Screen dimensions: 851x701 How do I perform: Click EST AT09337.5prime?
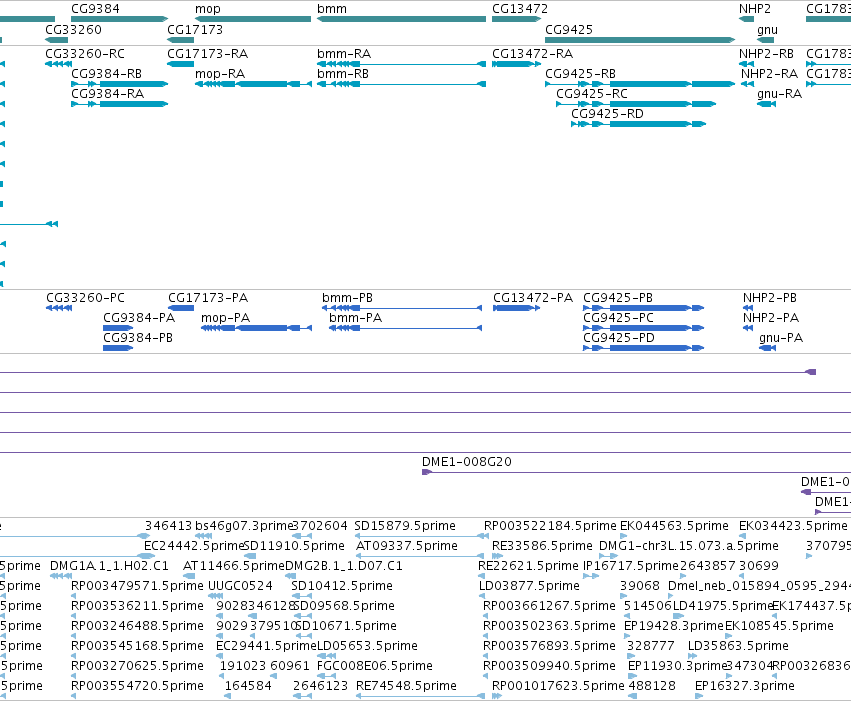click(x=407, y=546)
